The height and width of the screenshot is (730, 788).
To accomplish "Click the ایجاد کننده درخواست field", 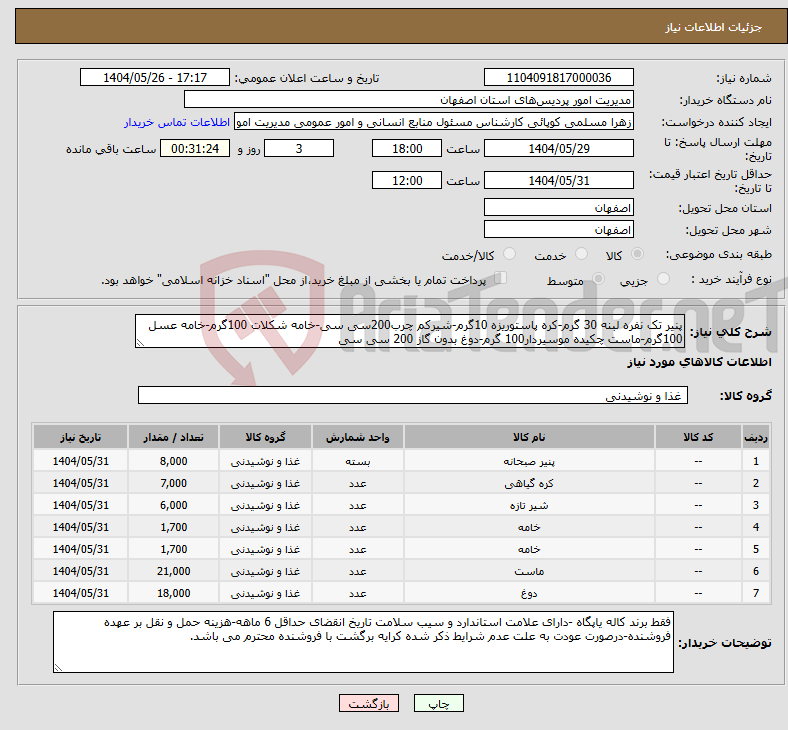I will pos(434,122).
